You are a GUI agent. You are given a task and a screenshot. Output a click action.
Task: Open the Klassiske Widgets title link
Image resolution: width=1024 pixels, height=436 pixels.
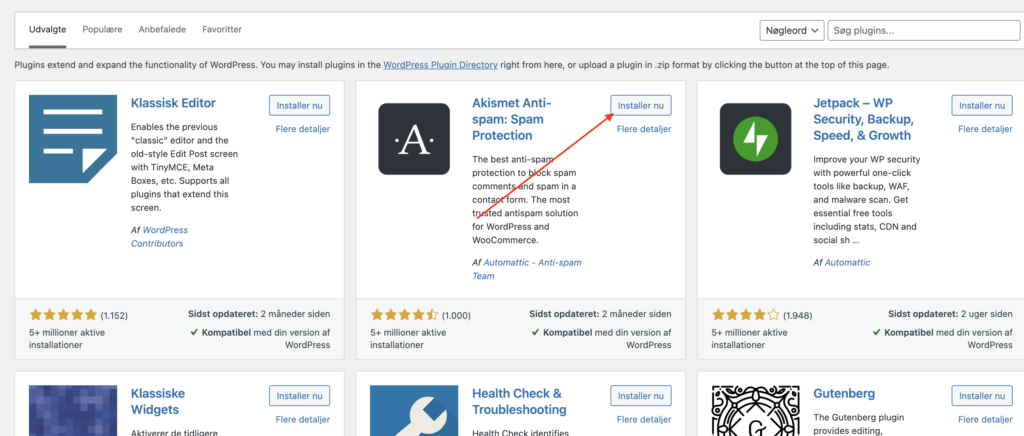158,401
